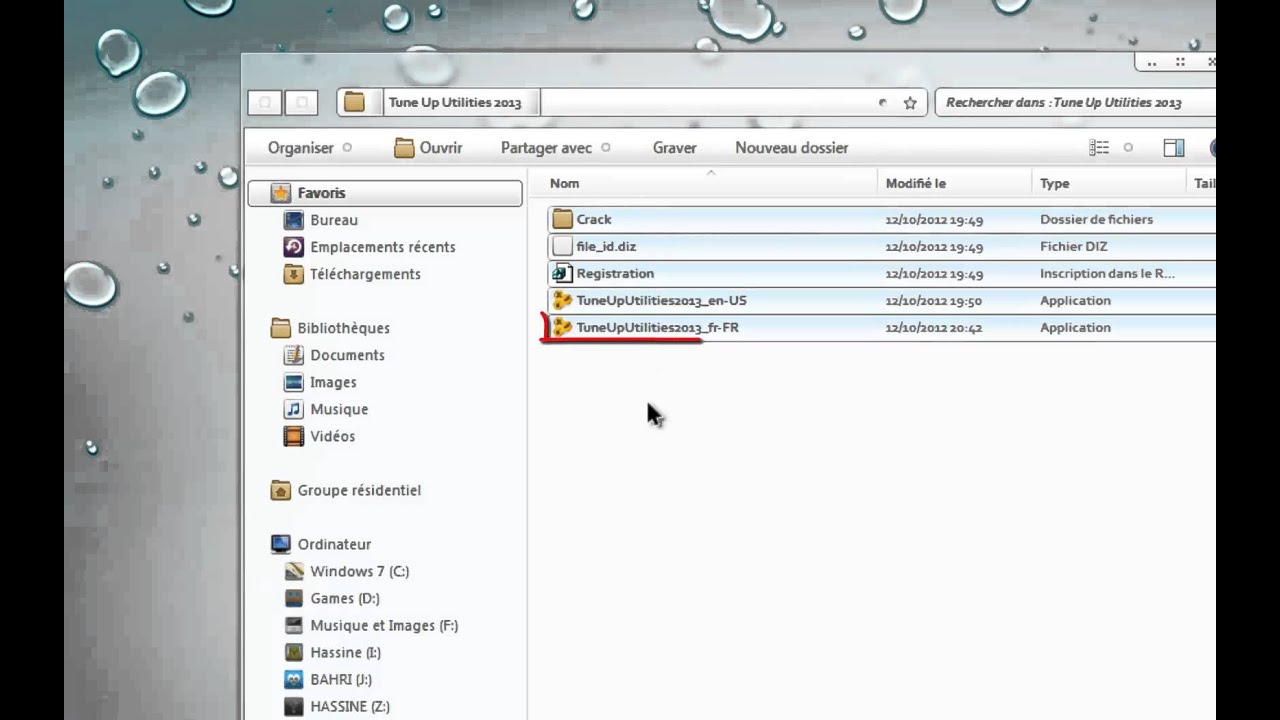Toggle the preview pane button
1280x720 pixels.
(1174, 148)
